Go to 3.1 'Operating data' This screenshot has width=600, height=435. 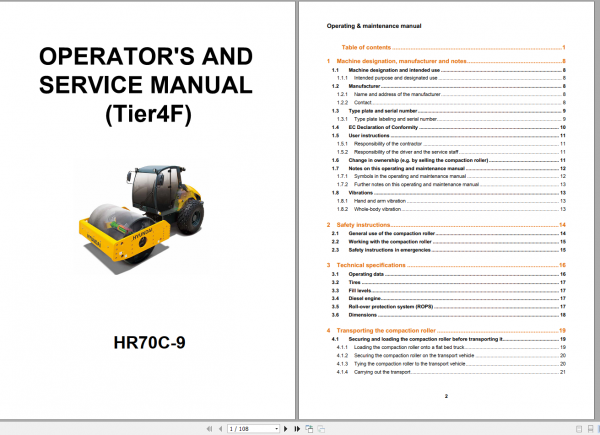[x=449, y=274]
